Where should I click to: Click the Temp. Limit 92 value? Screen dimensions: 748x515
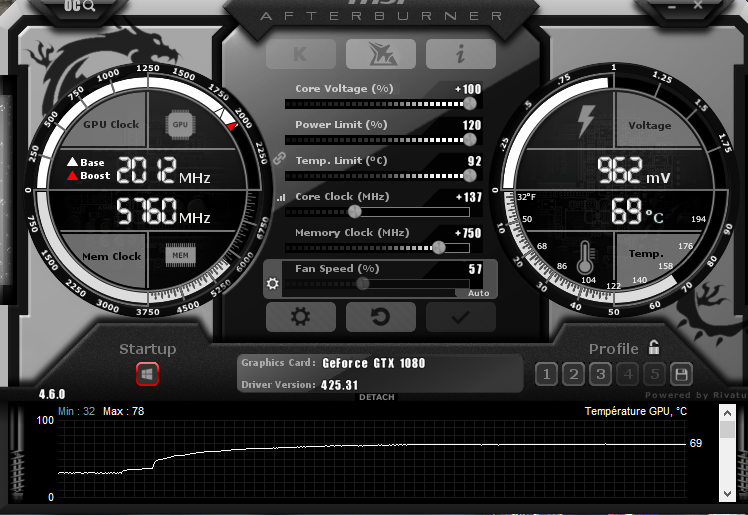pos(475,161)
